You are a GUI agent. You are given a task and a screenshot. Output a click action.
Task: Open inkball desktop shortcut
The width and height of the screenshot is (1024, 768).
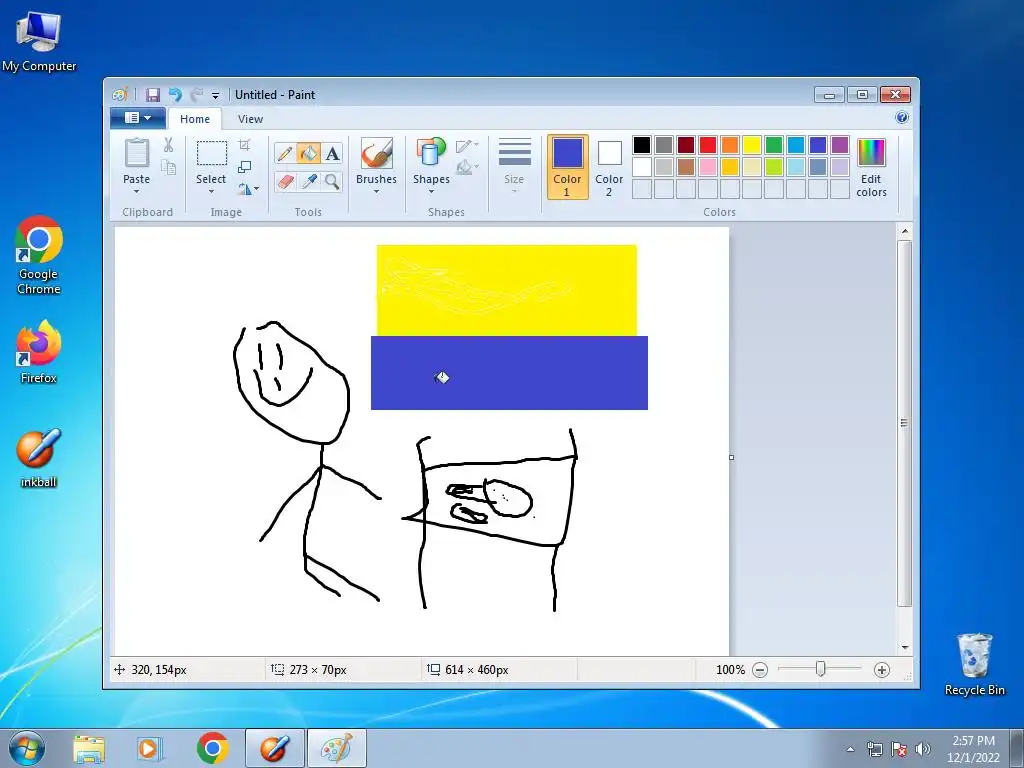coord(39,458)
